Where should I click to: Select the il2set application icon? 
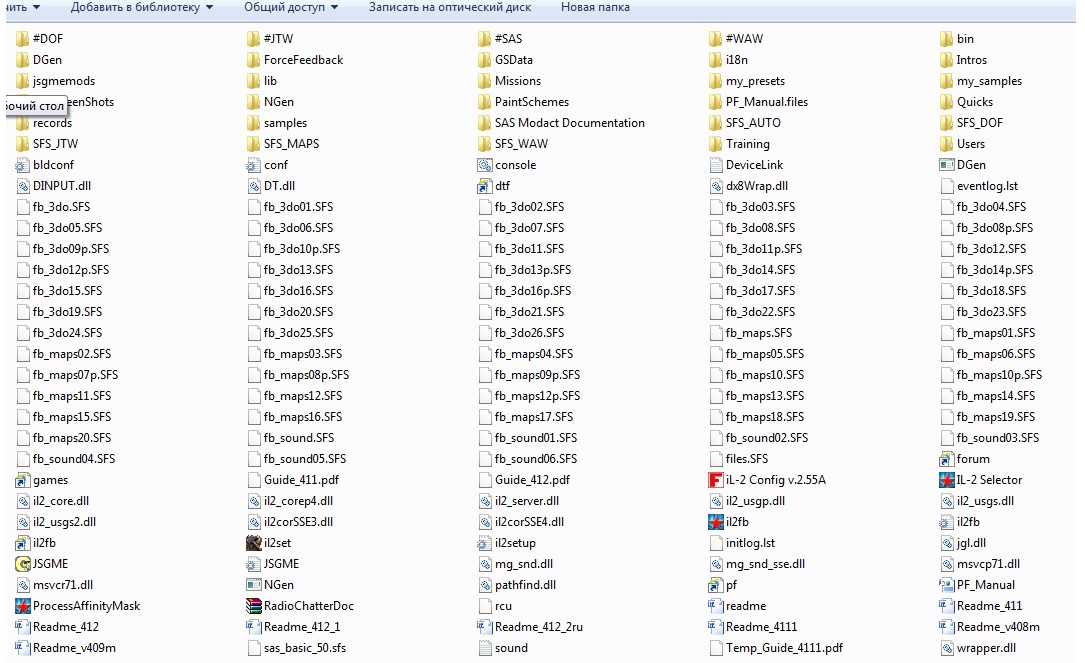coord(253,543)
